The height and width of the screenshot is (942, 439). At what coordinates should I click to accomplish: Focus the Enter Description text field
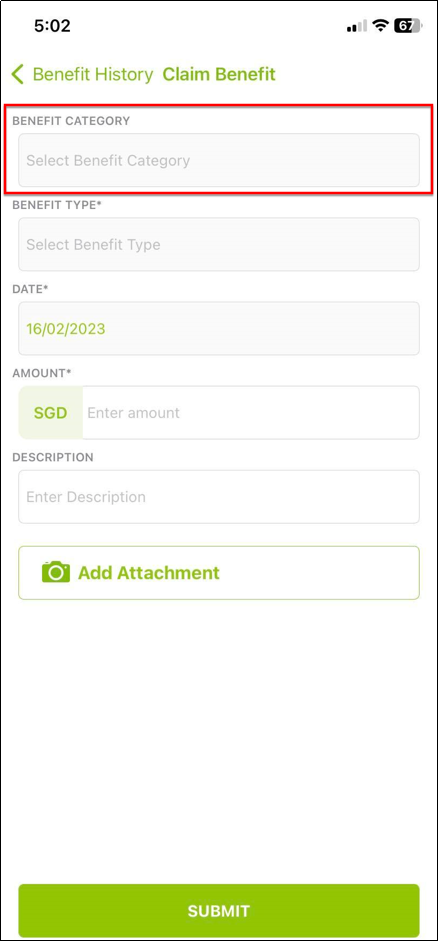(219, 497)
